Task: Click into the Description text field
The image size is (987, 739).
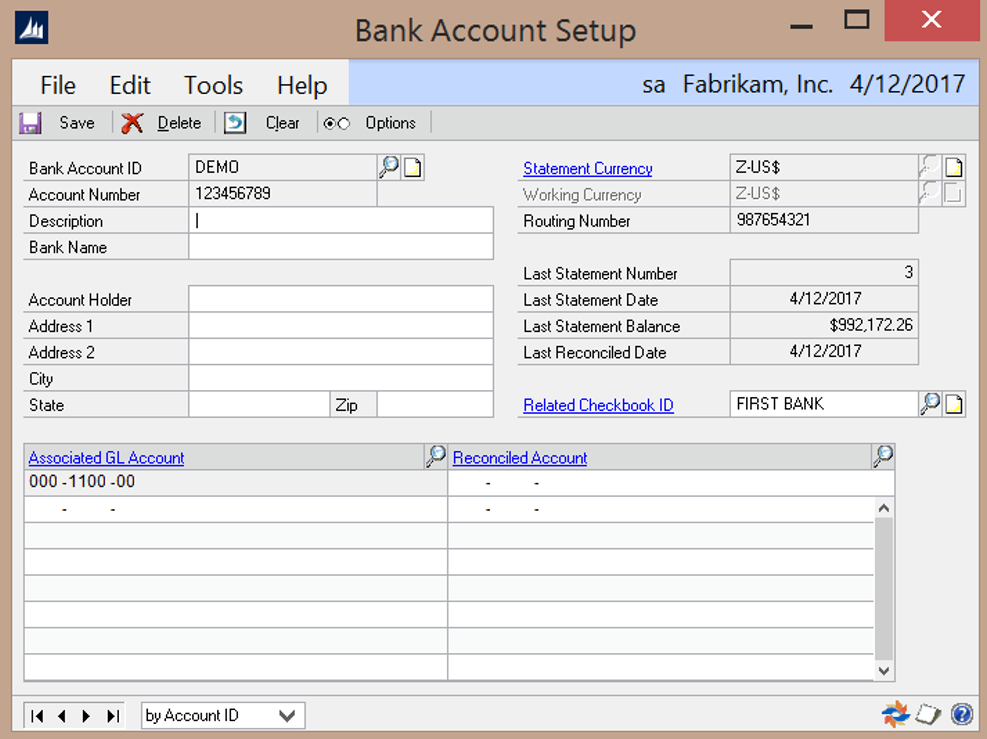Action: coord(340,221)
